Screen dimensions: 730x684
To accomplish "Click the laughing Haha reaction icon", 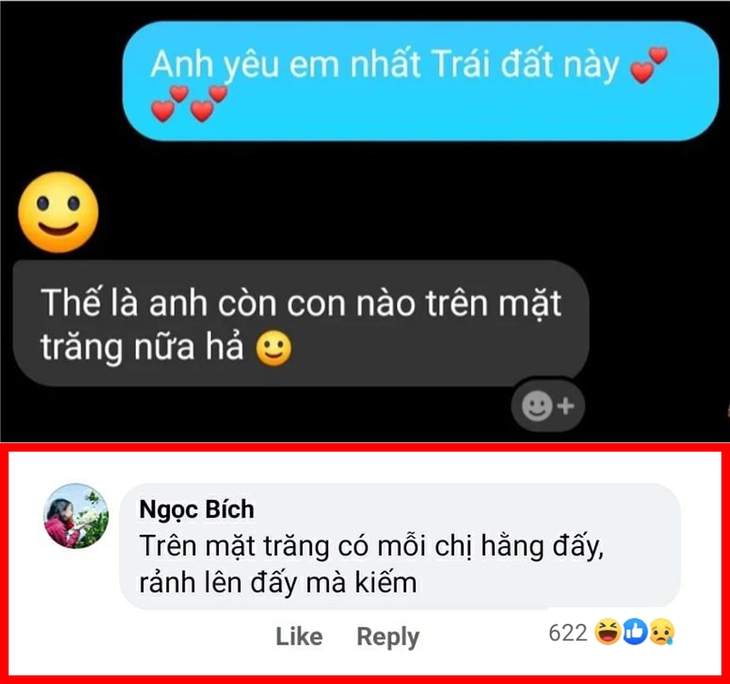I will [x=607, y=632].
